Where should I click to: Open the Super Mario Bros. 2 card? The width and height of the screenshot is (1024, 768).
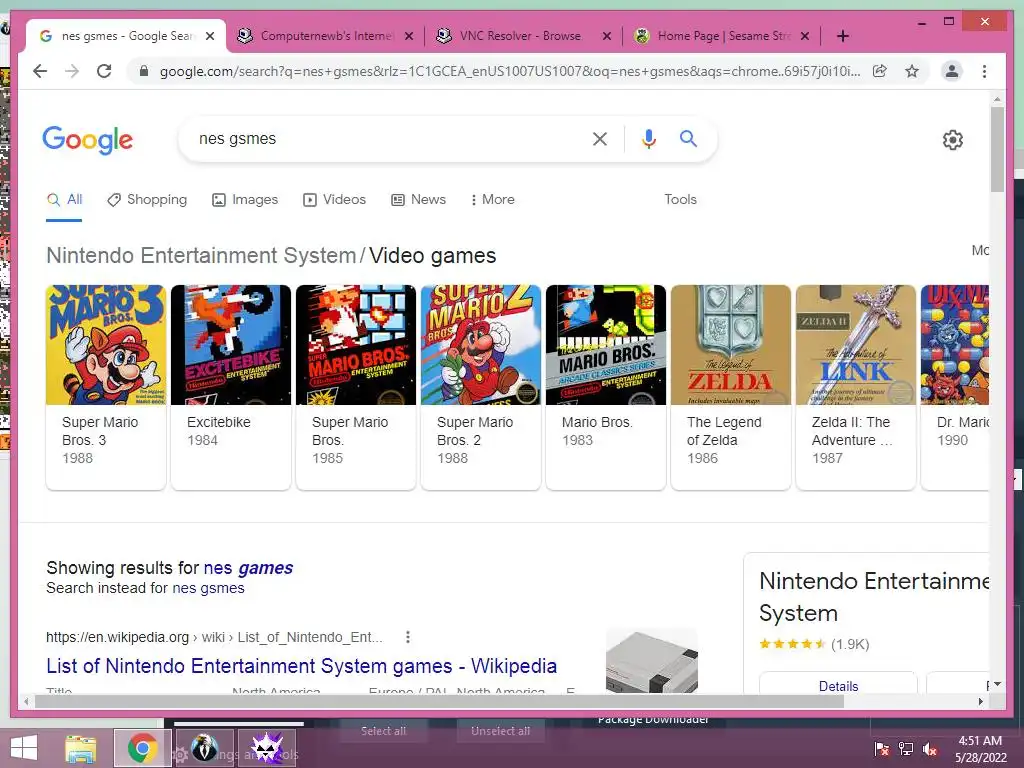click(x=481, y=387)
